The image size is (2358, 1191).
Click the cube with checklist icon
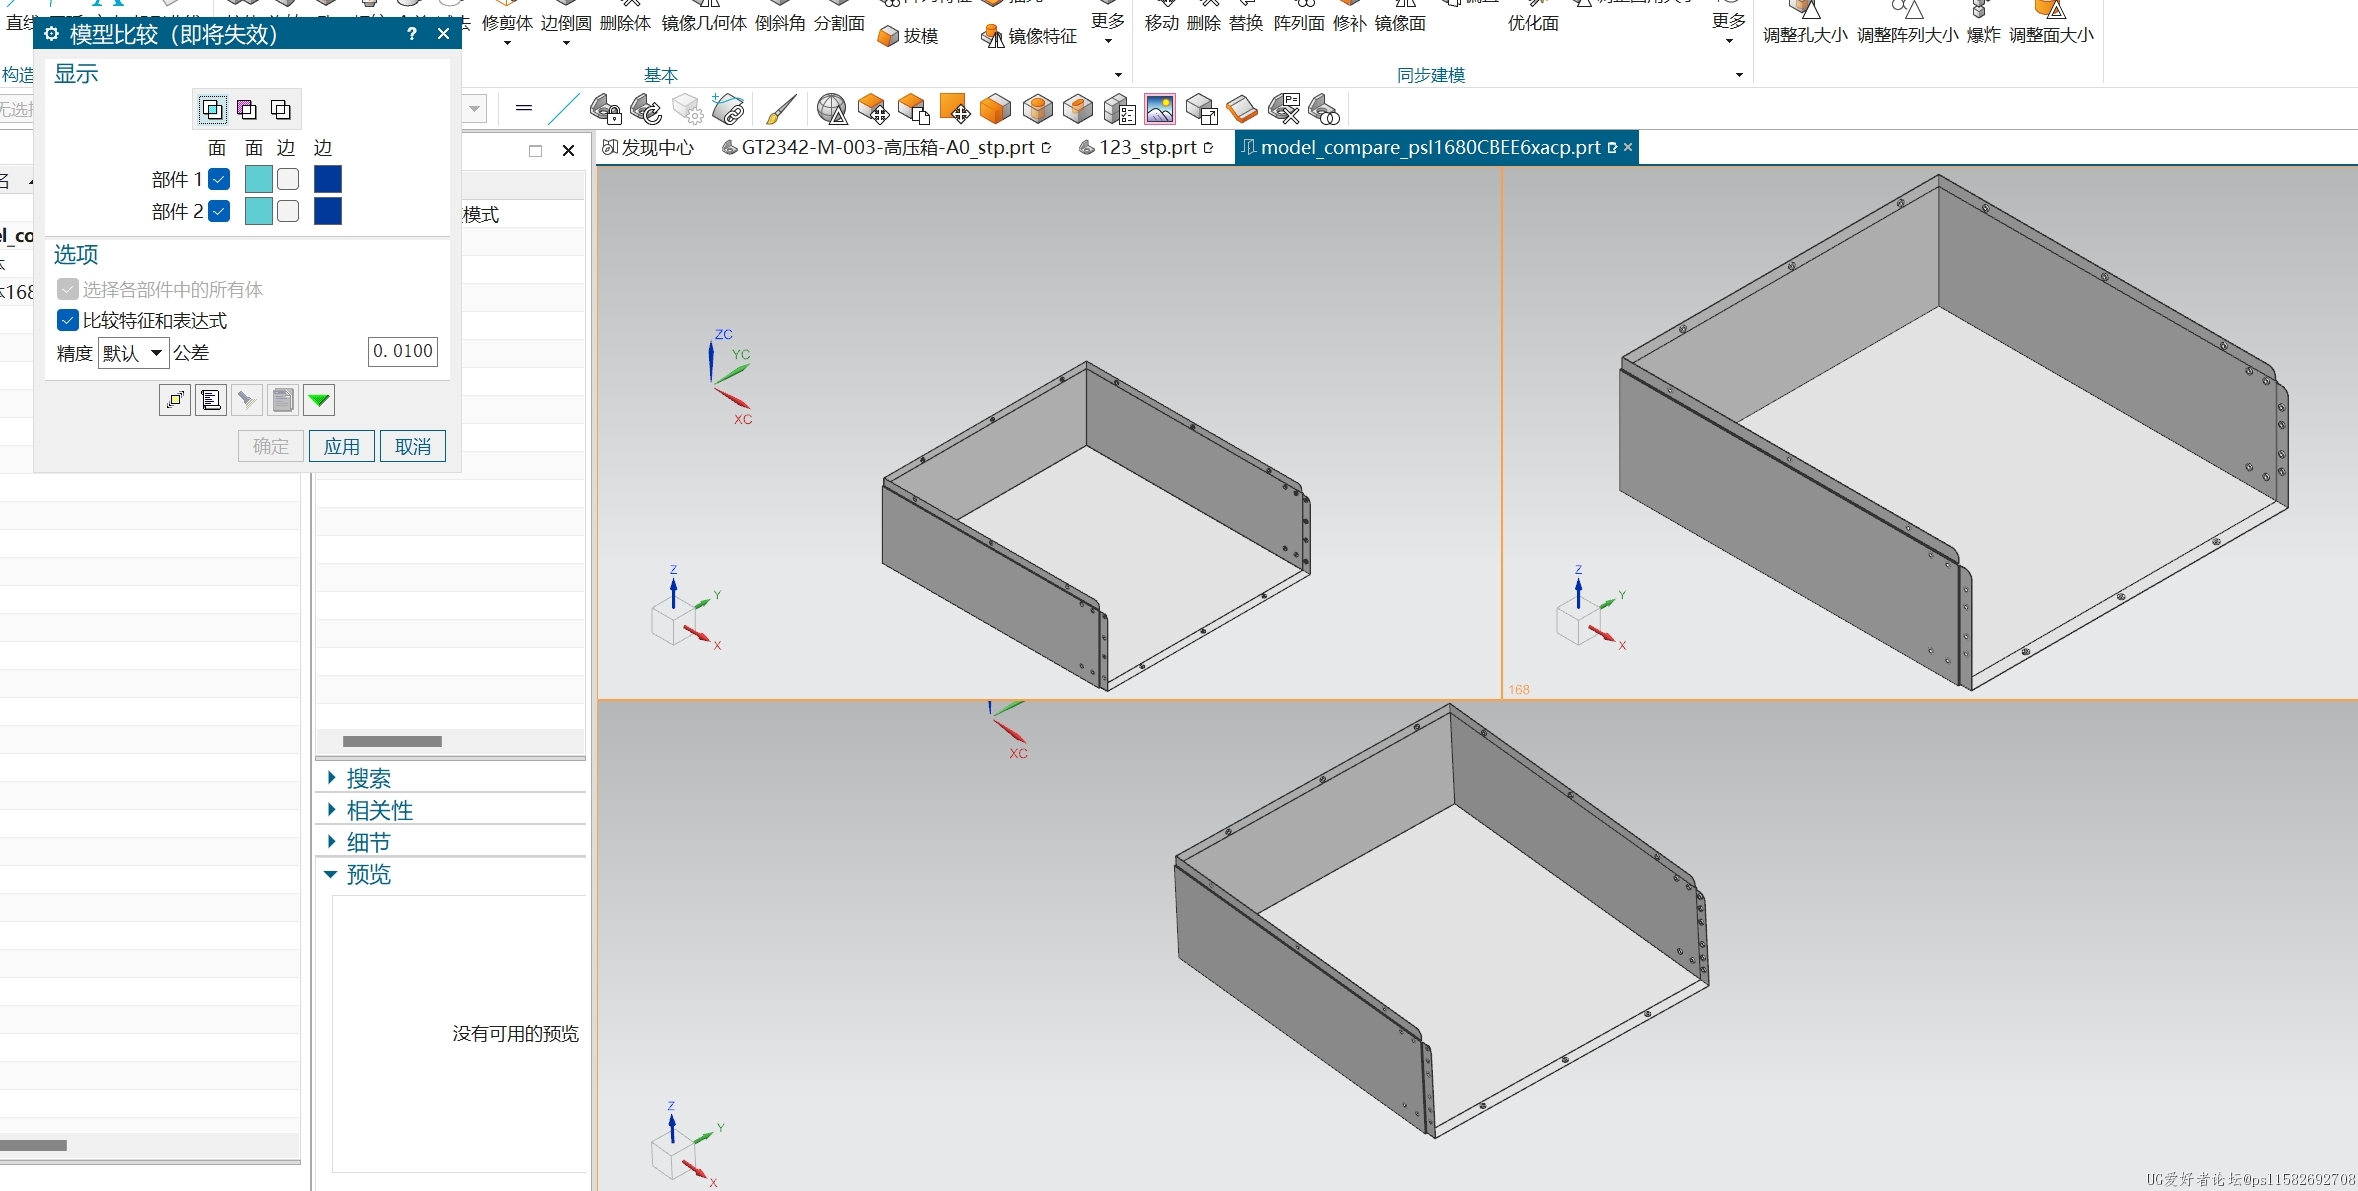coord(1119,108)
